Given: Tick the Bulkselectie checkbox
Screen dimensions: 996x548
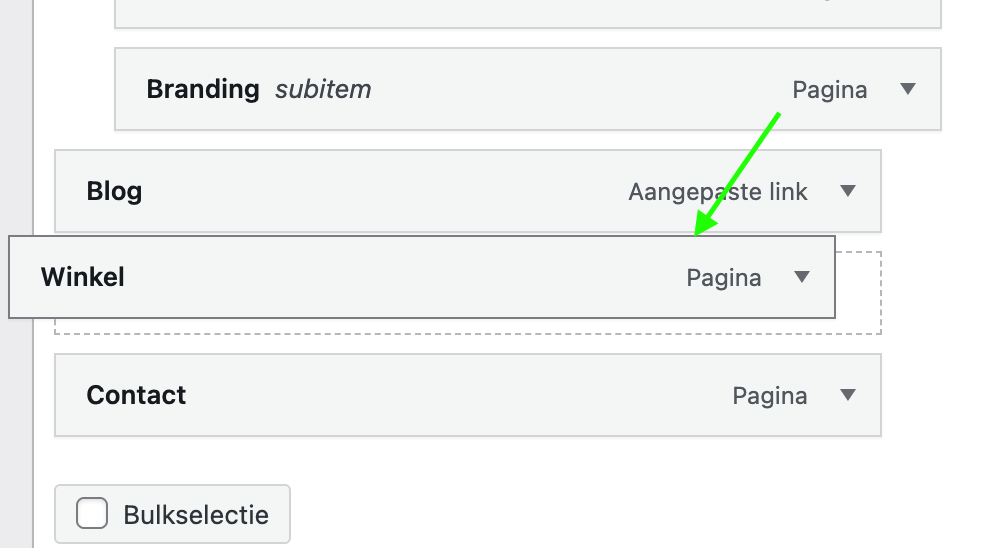Looking at the screenshot, I should 92,513.
